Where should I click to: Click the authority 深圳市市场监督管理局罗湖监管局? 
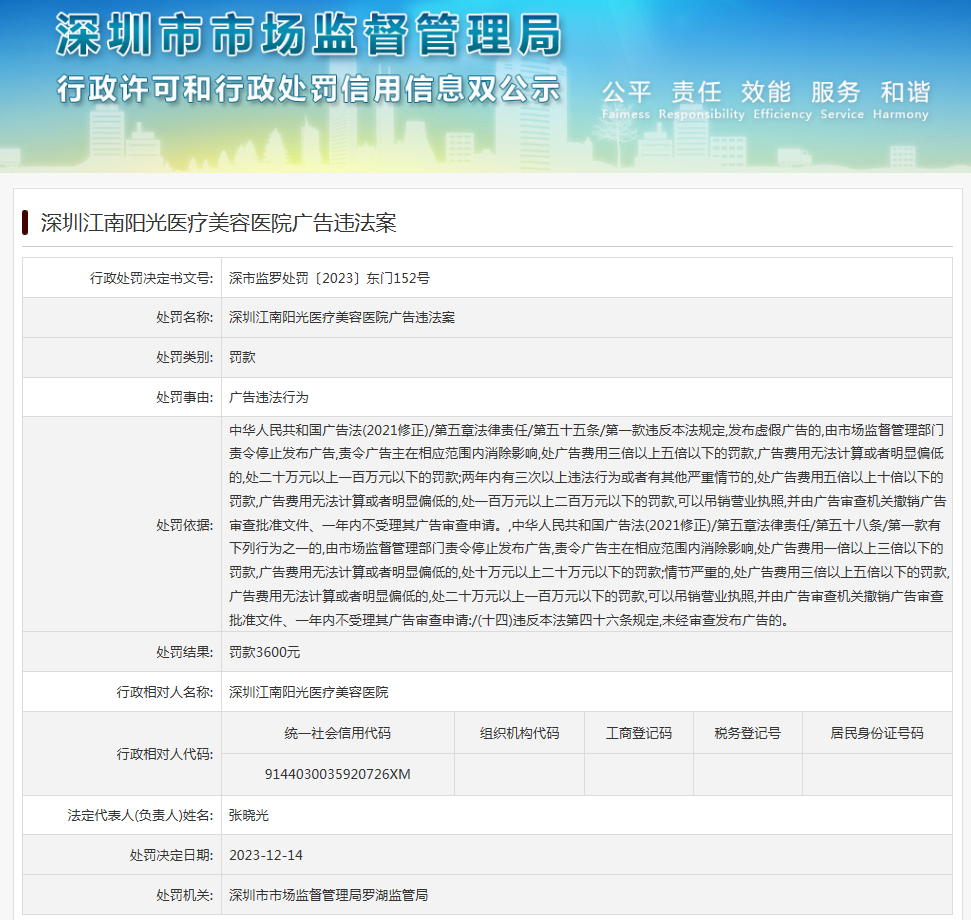(x=328, y=895)
